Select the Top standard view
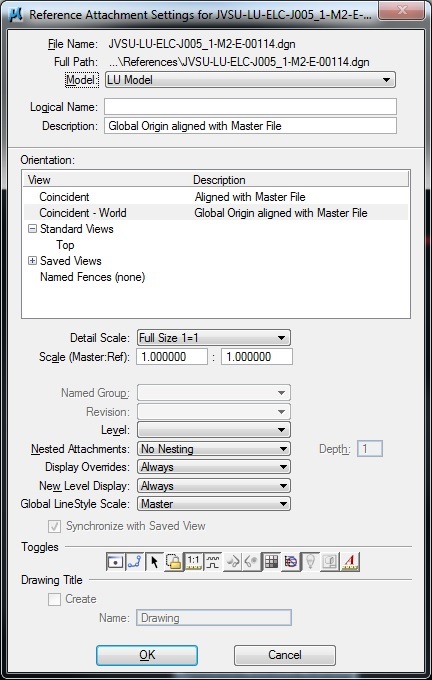Viewport: 432px width, 680px height. pyautogui.click(x=65, y=245)
